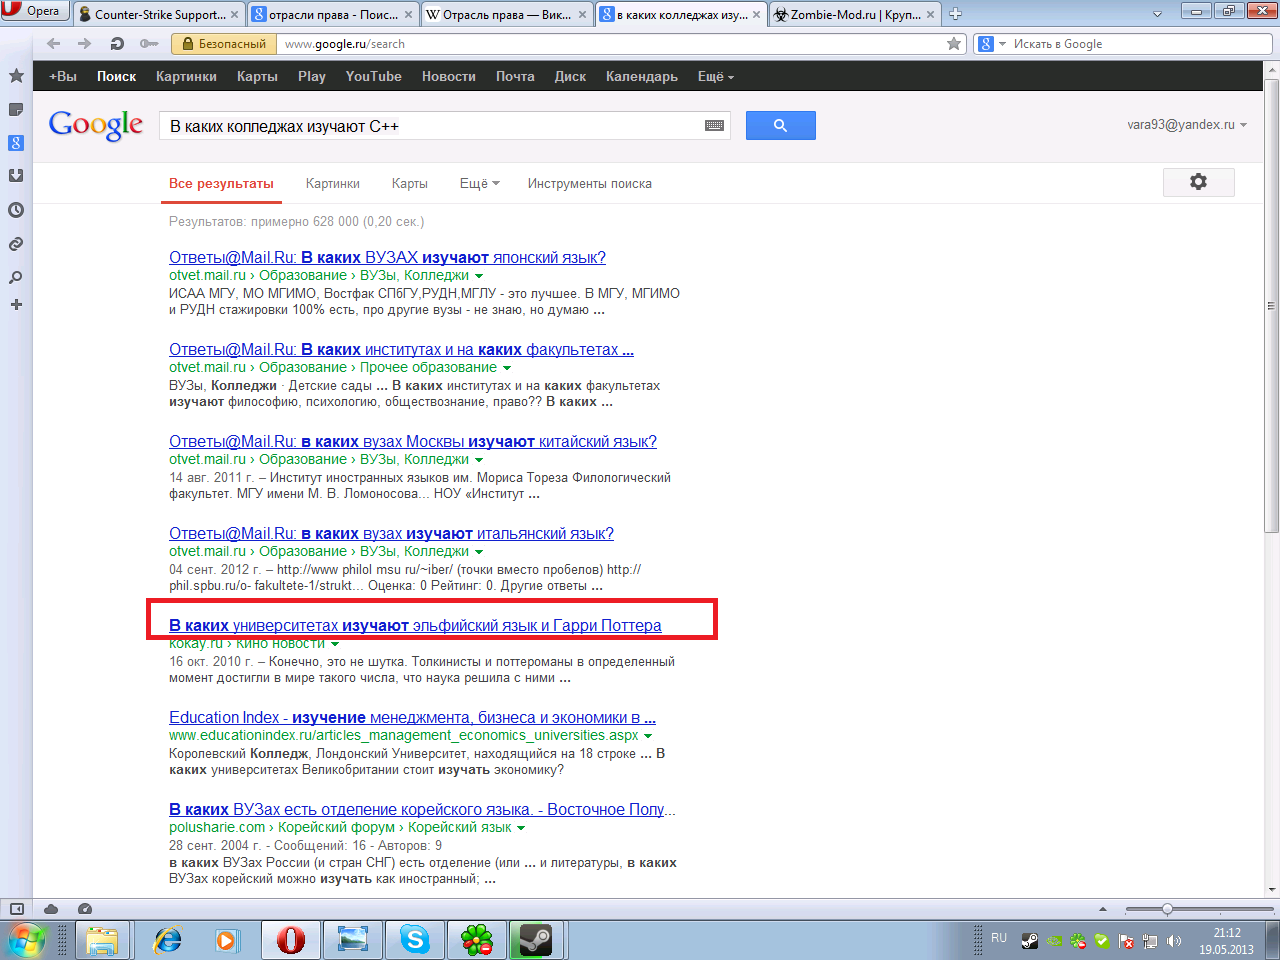Open ICQ from the taskbar
Viewport: 1280px width, 960px height.
(477, 940)
